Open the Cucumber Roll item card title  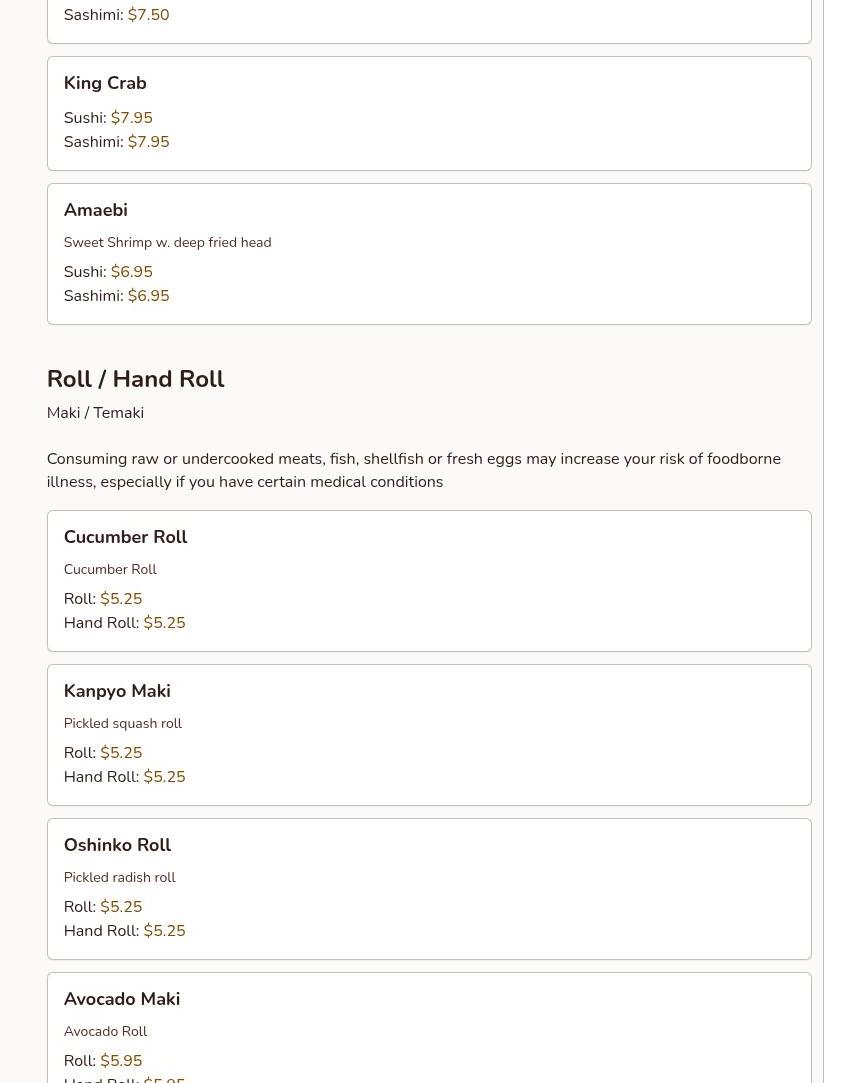point(125,537)
